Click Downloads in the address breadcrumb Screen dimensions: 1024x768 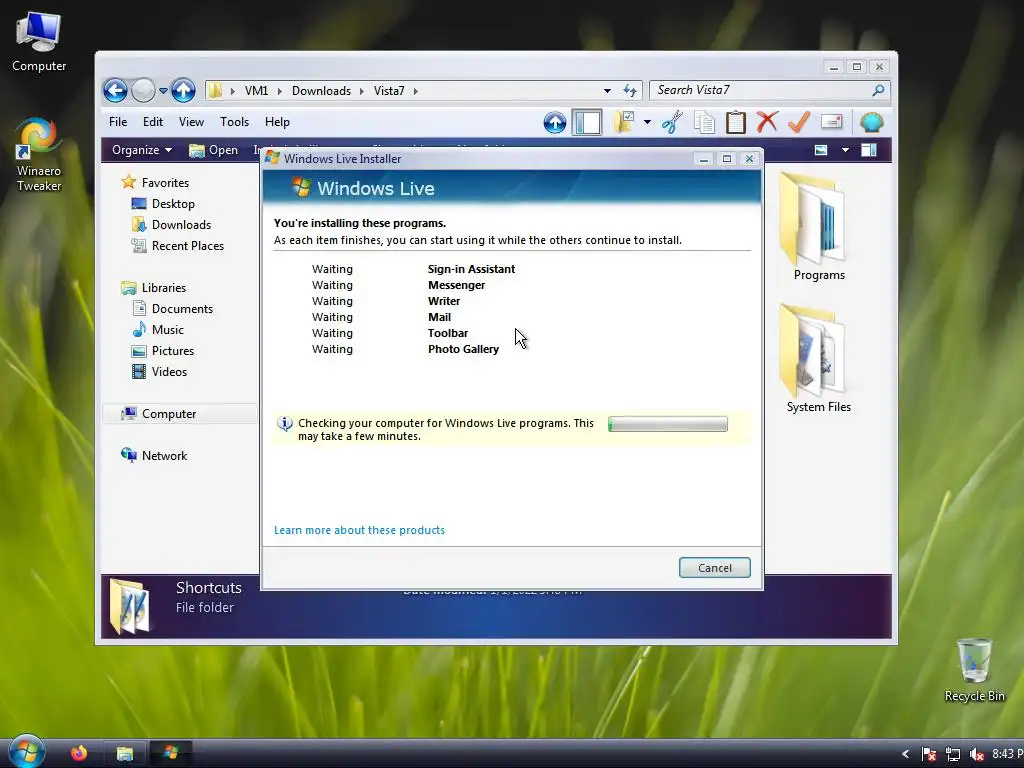pos(321,91)
